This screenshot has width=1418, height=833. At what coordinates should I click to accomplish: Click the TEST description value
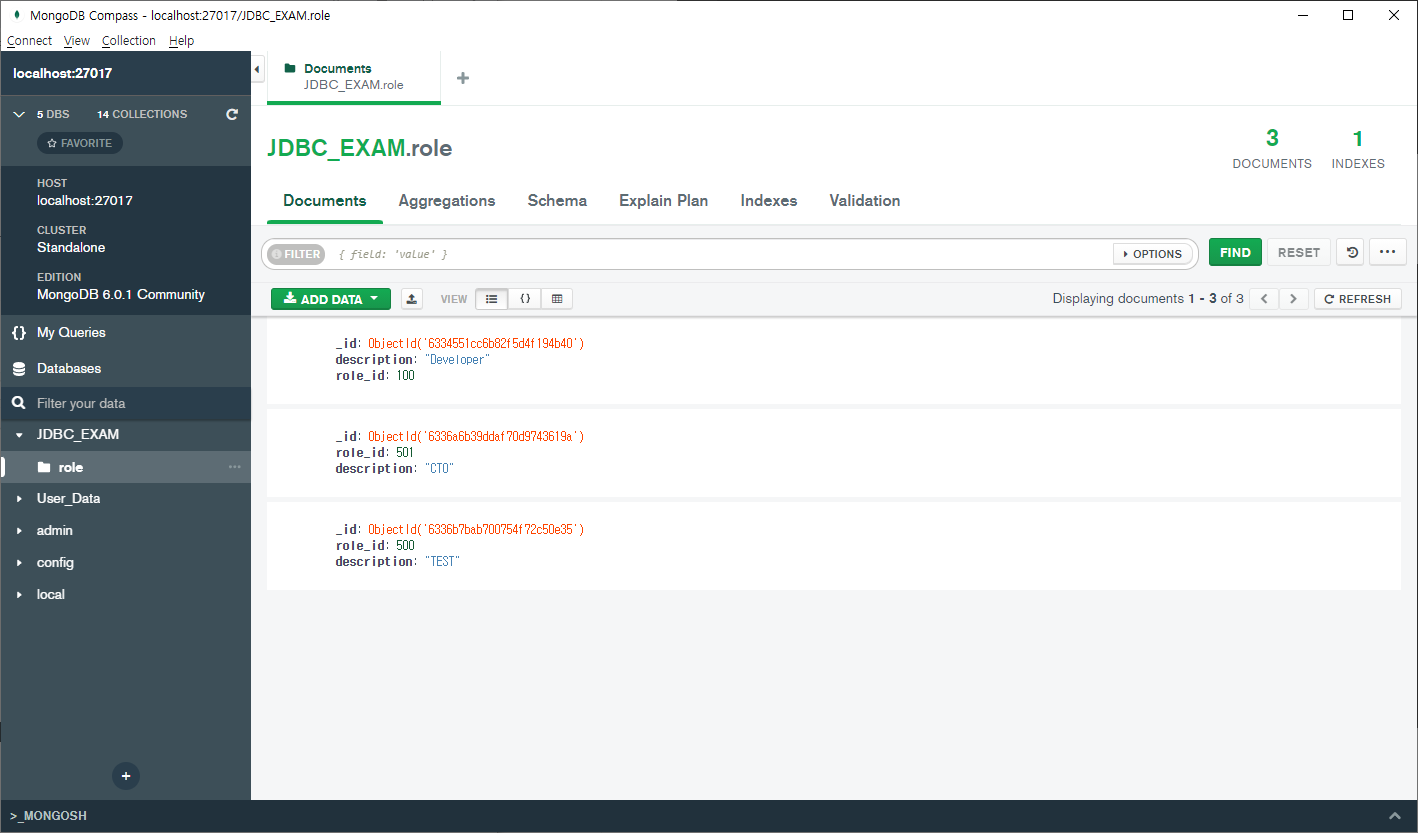pos(442,562)
